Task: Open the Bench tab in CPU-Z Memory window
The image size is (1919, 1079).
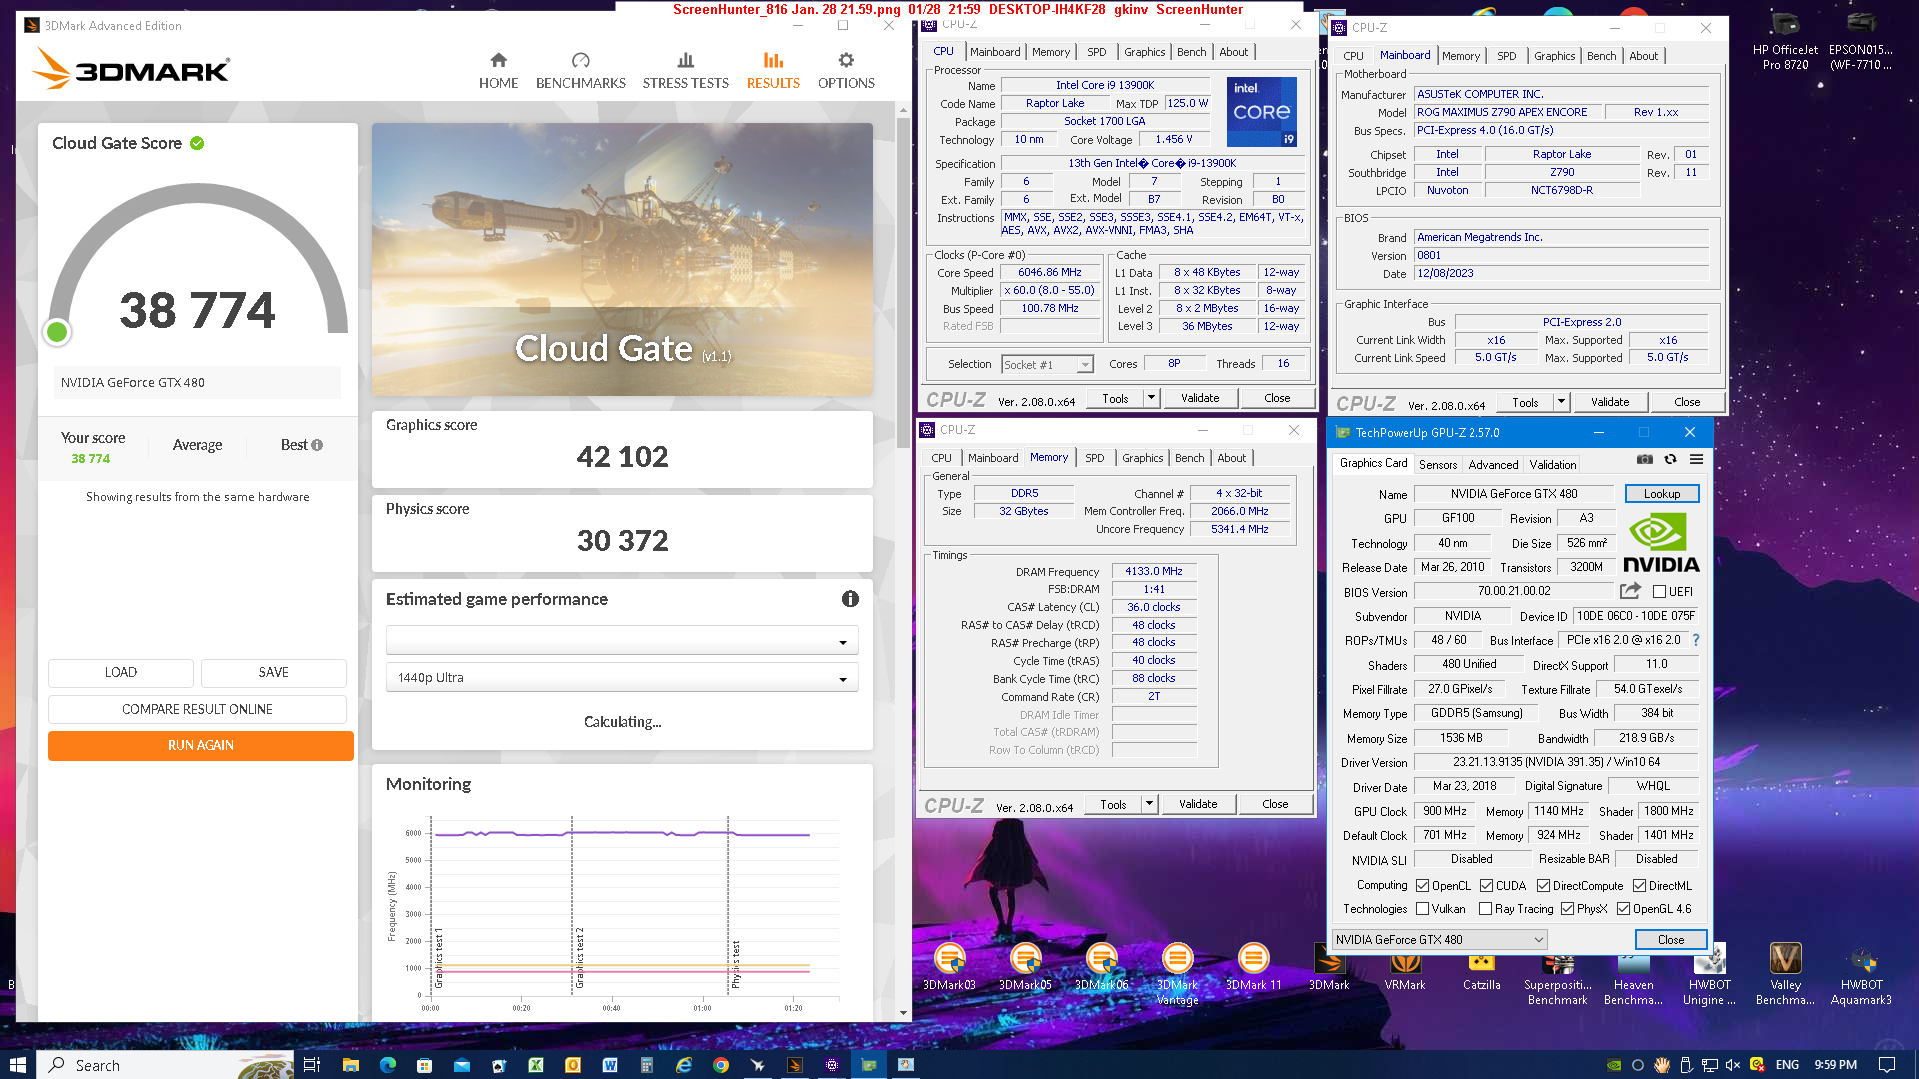Action: [x=1189, y=458]
